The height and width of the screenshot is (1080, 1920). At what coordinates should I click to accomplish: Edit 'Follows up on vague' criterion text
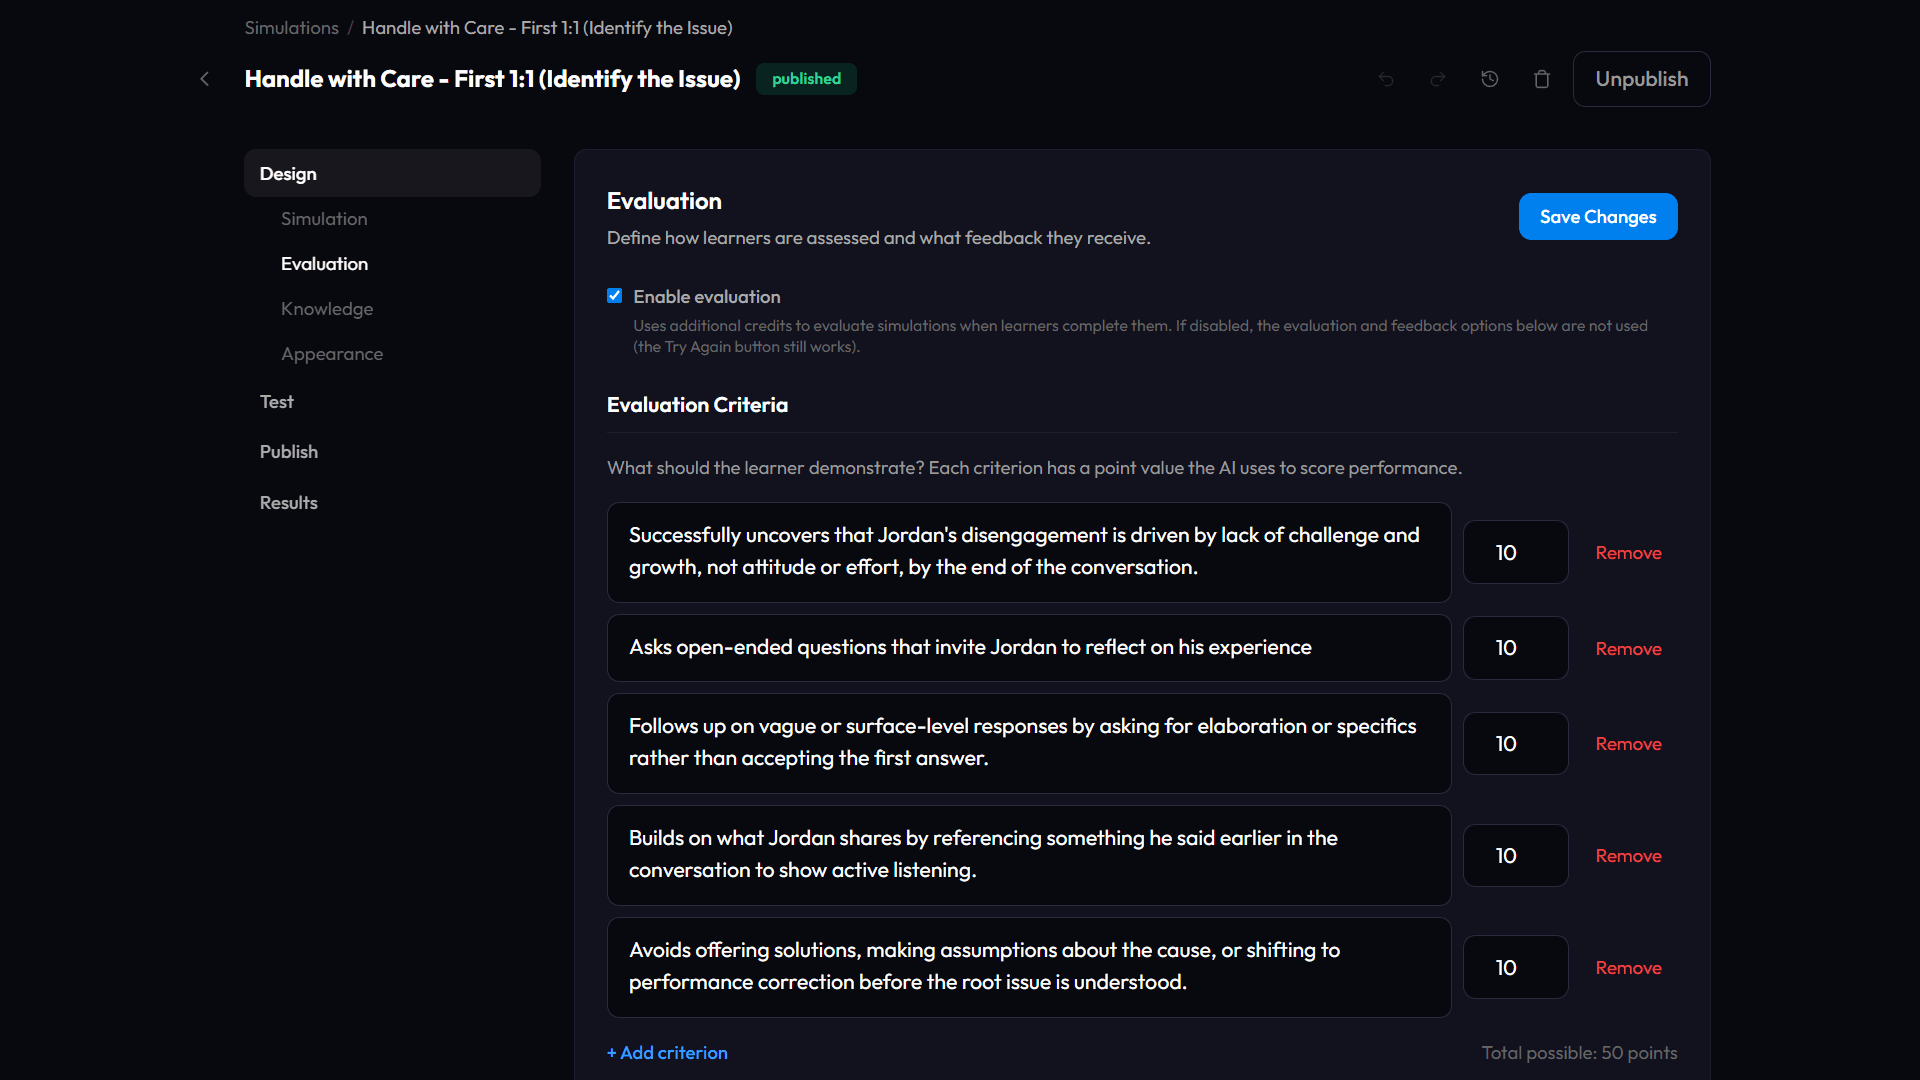tap(1029, 743)
